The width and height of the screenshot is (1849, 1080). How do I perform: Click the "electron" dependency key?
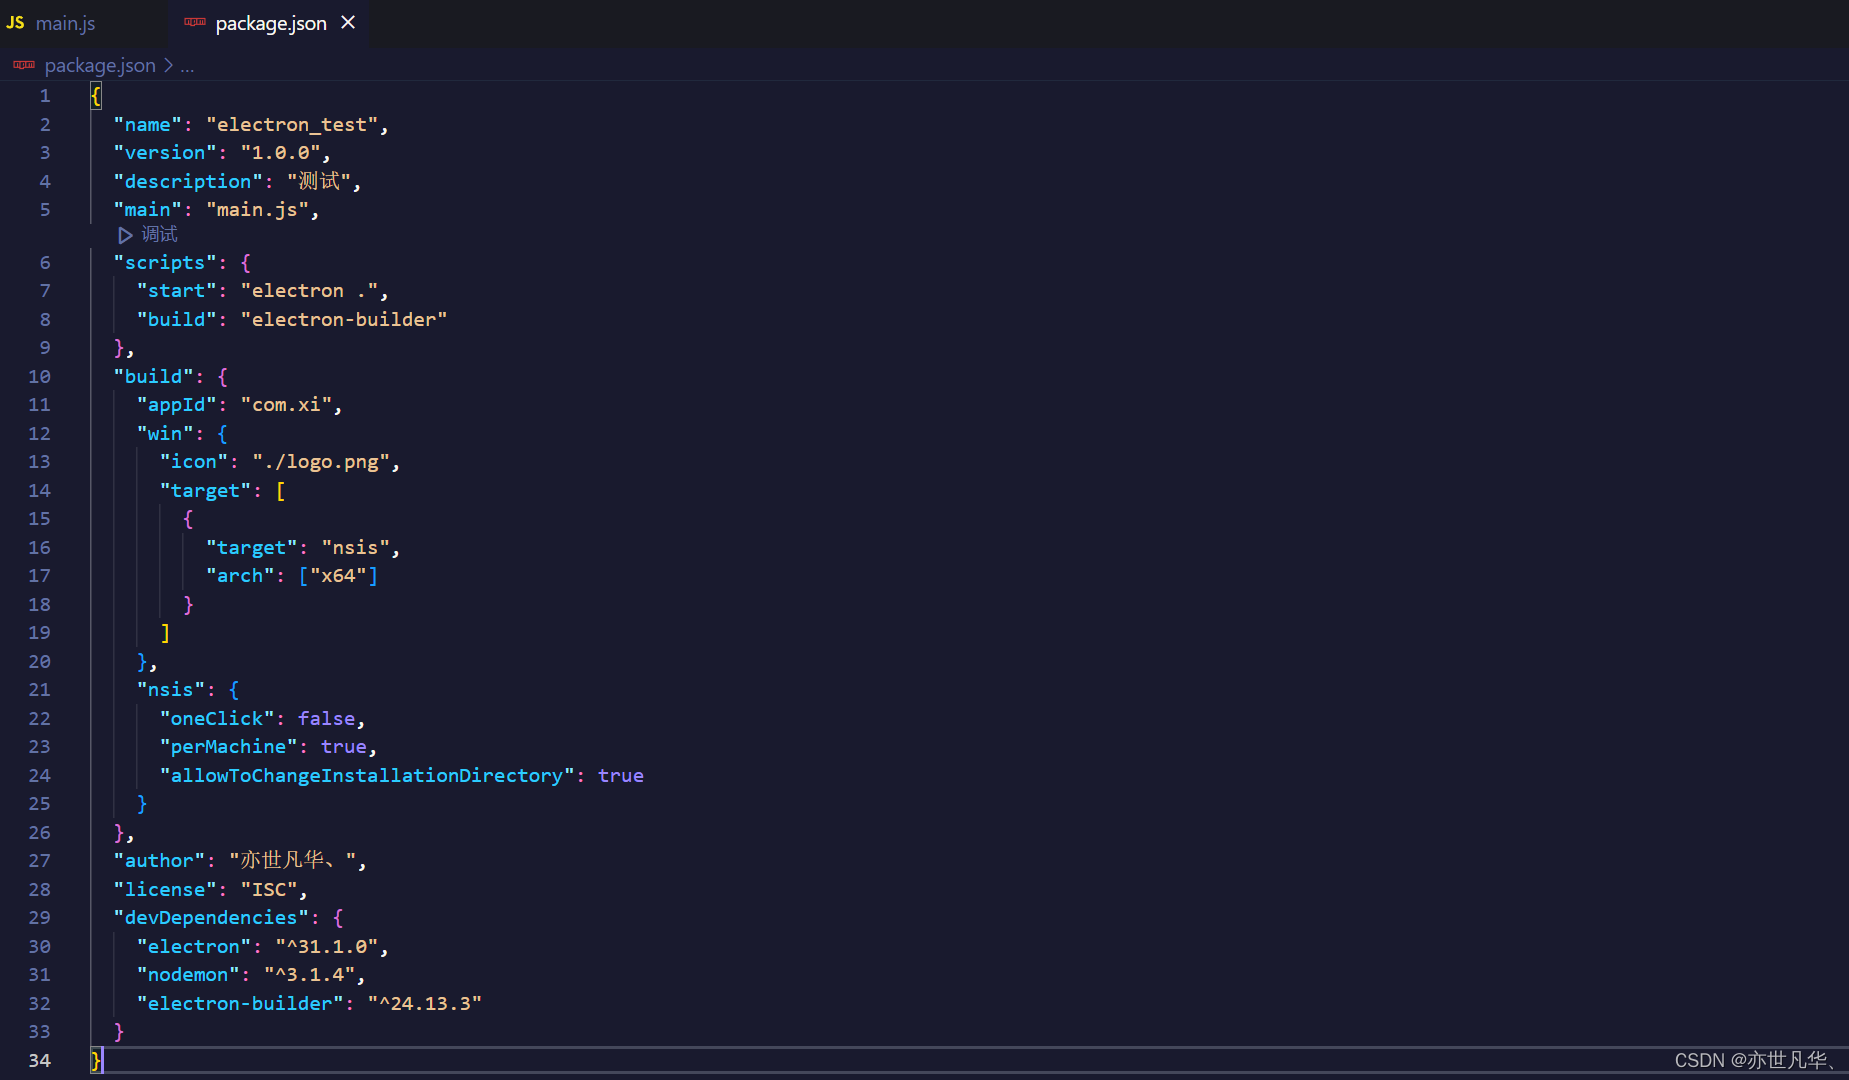click(x=194, y=947)
